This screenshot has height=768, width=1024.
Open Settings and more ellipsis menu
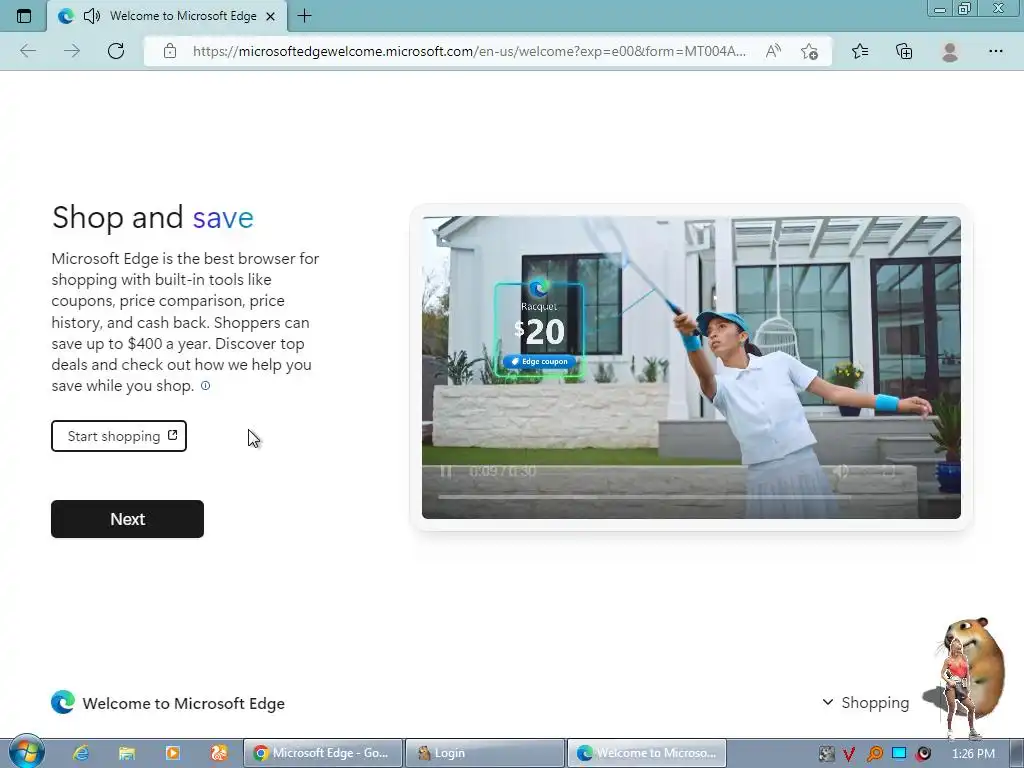pyautogui.click(x=995, y=51)
